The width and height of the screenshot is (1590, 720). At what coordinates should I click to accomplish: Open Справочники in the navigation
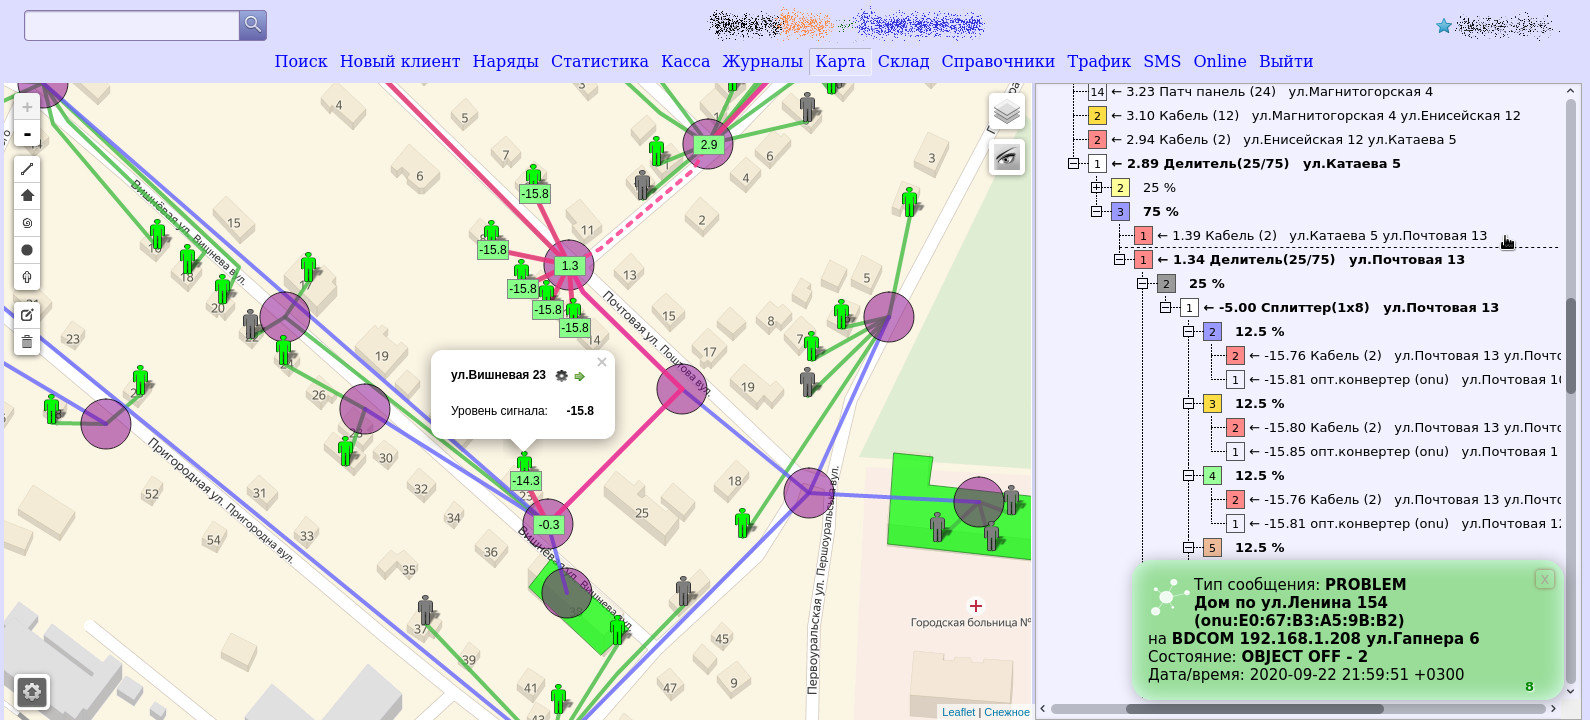pyautogui.click(x=998, y=61)
